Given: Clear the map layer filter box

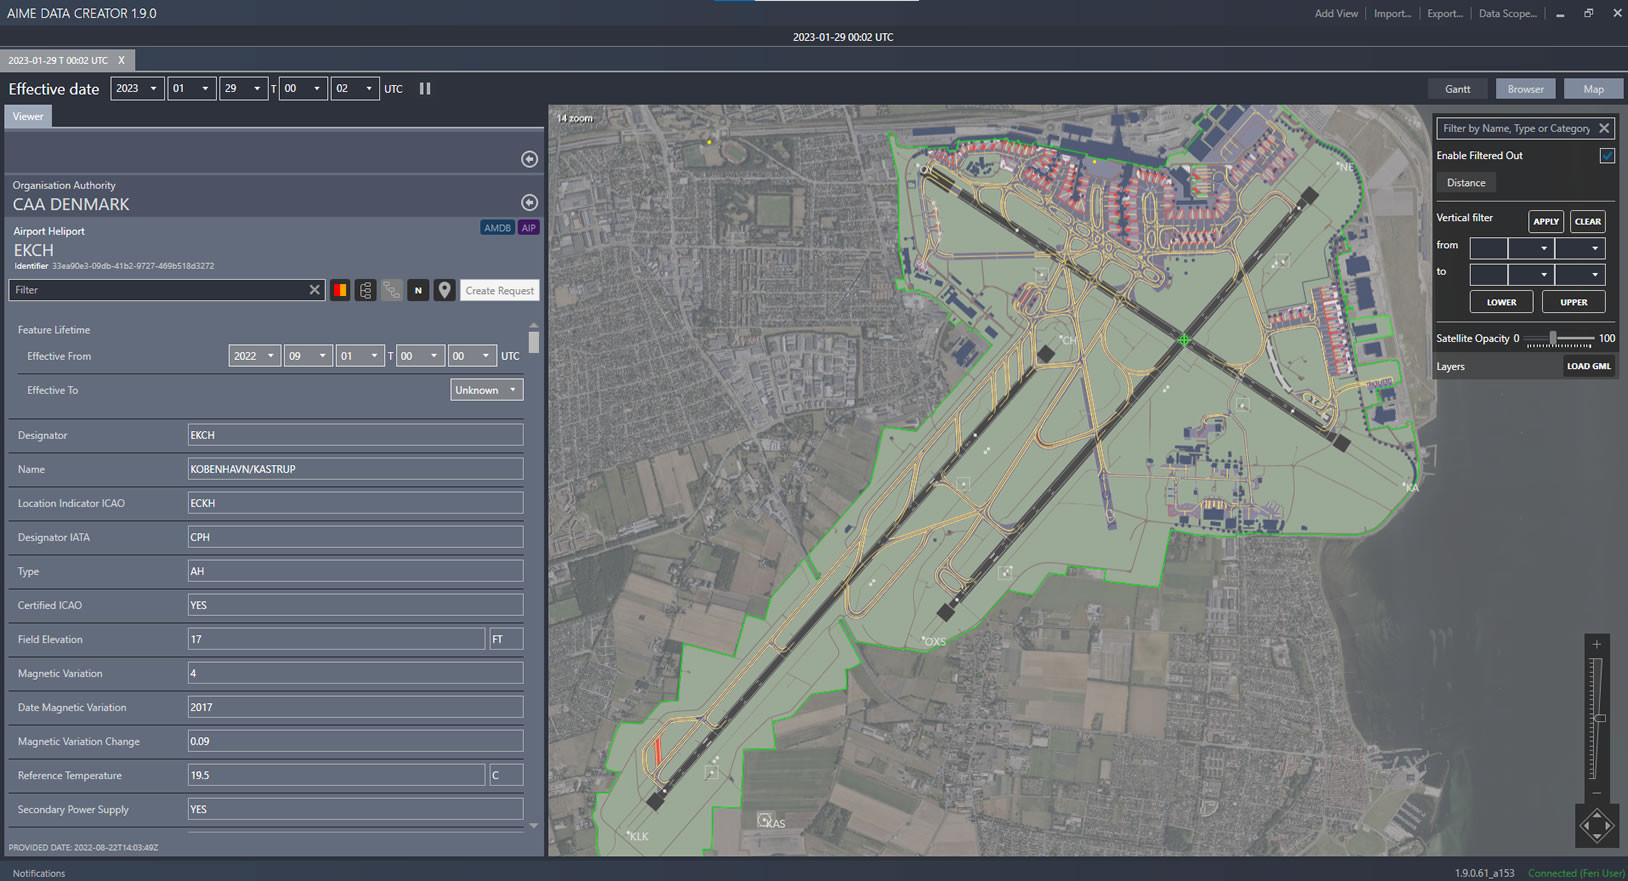Looking at the screenshot, I should (x=1604, y=128).
